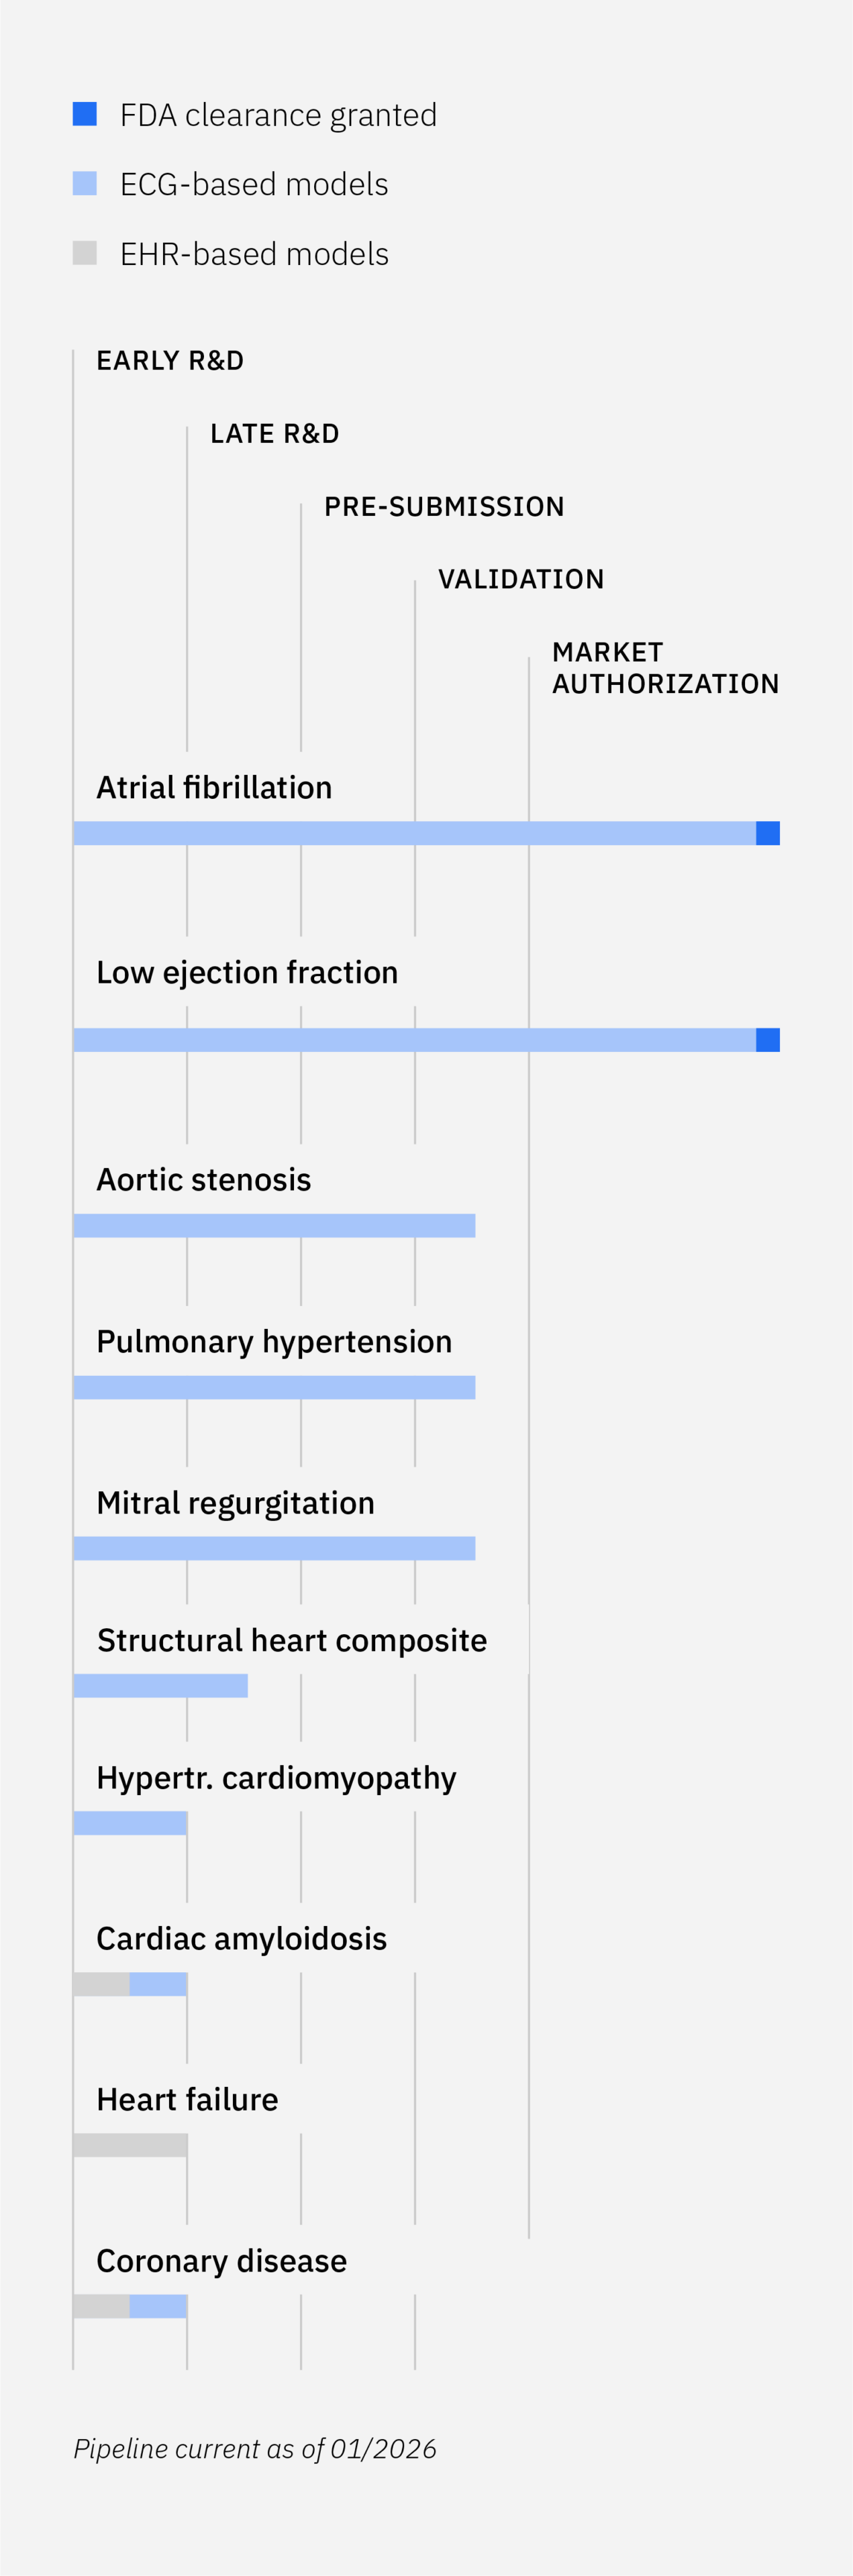Click the blue ECG segment of Coronary disease bar

(158, 2306)
